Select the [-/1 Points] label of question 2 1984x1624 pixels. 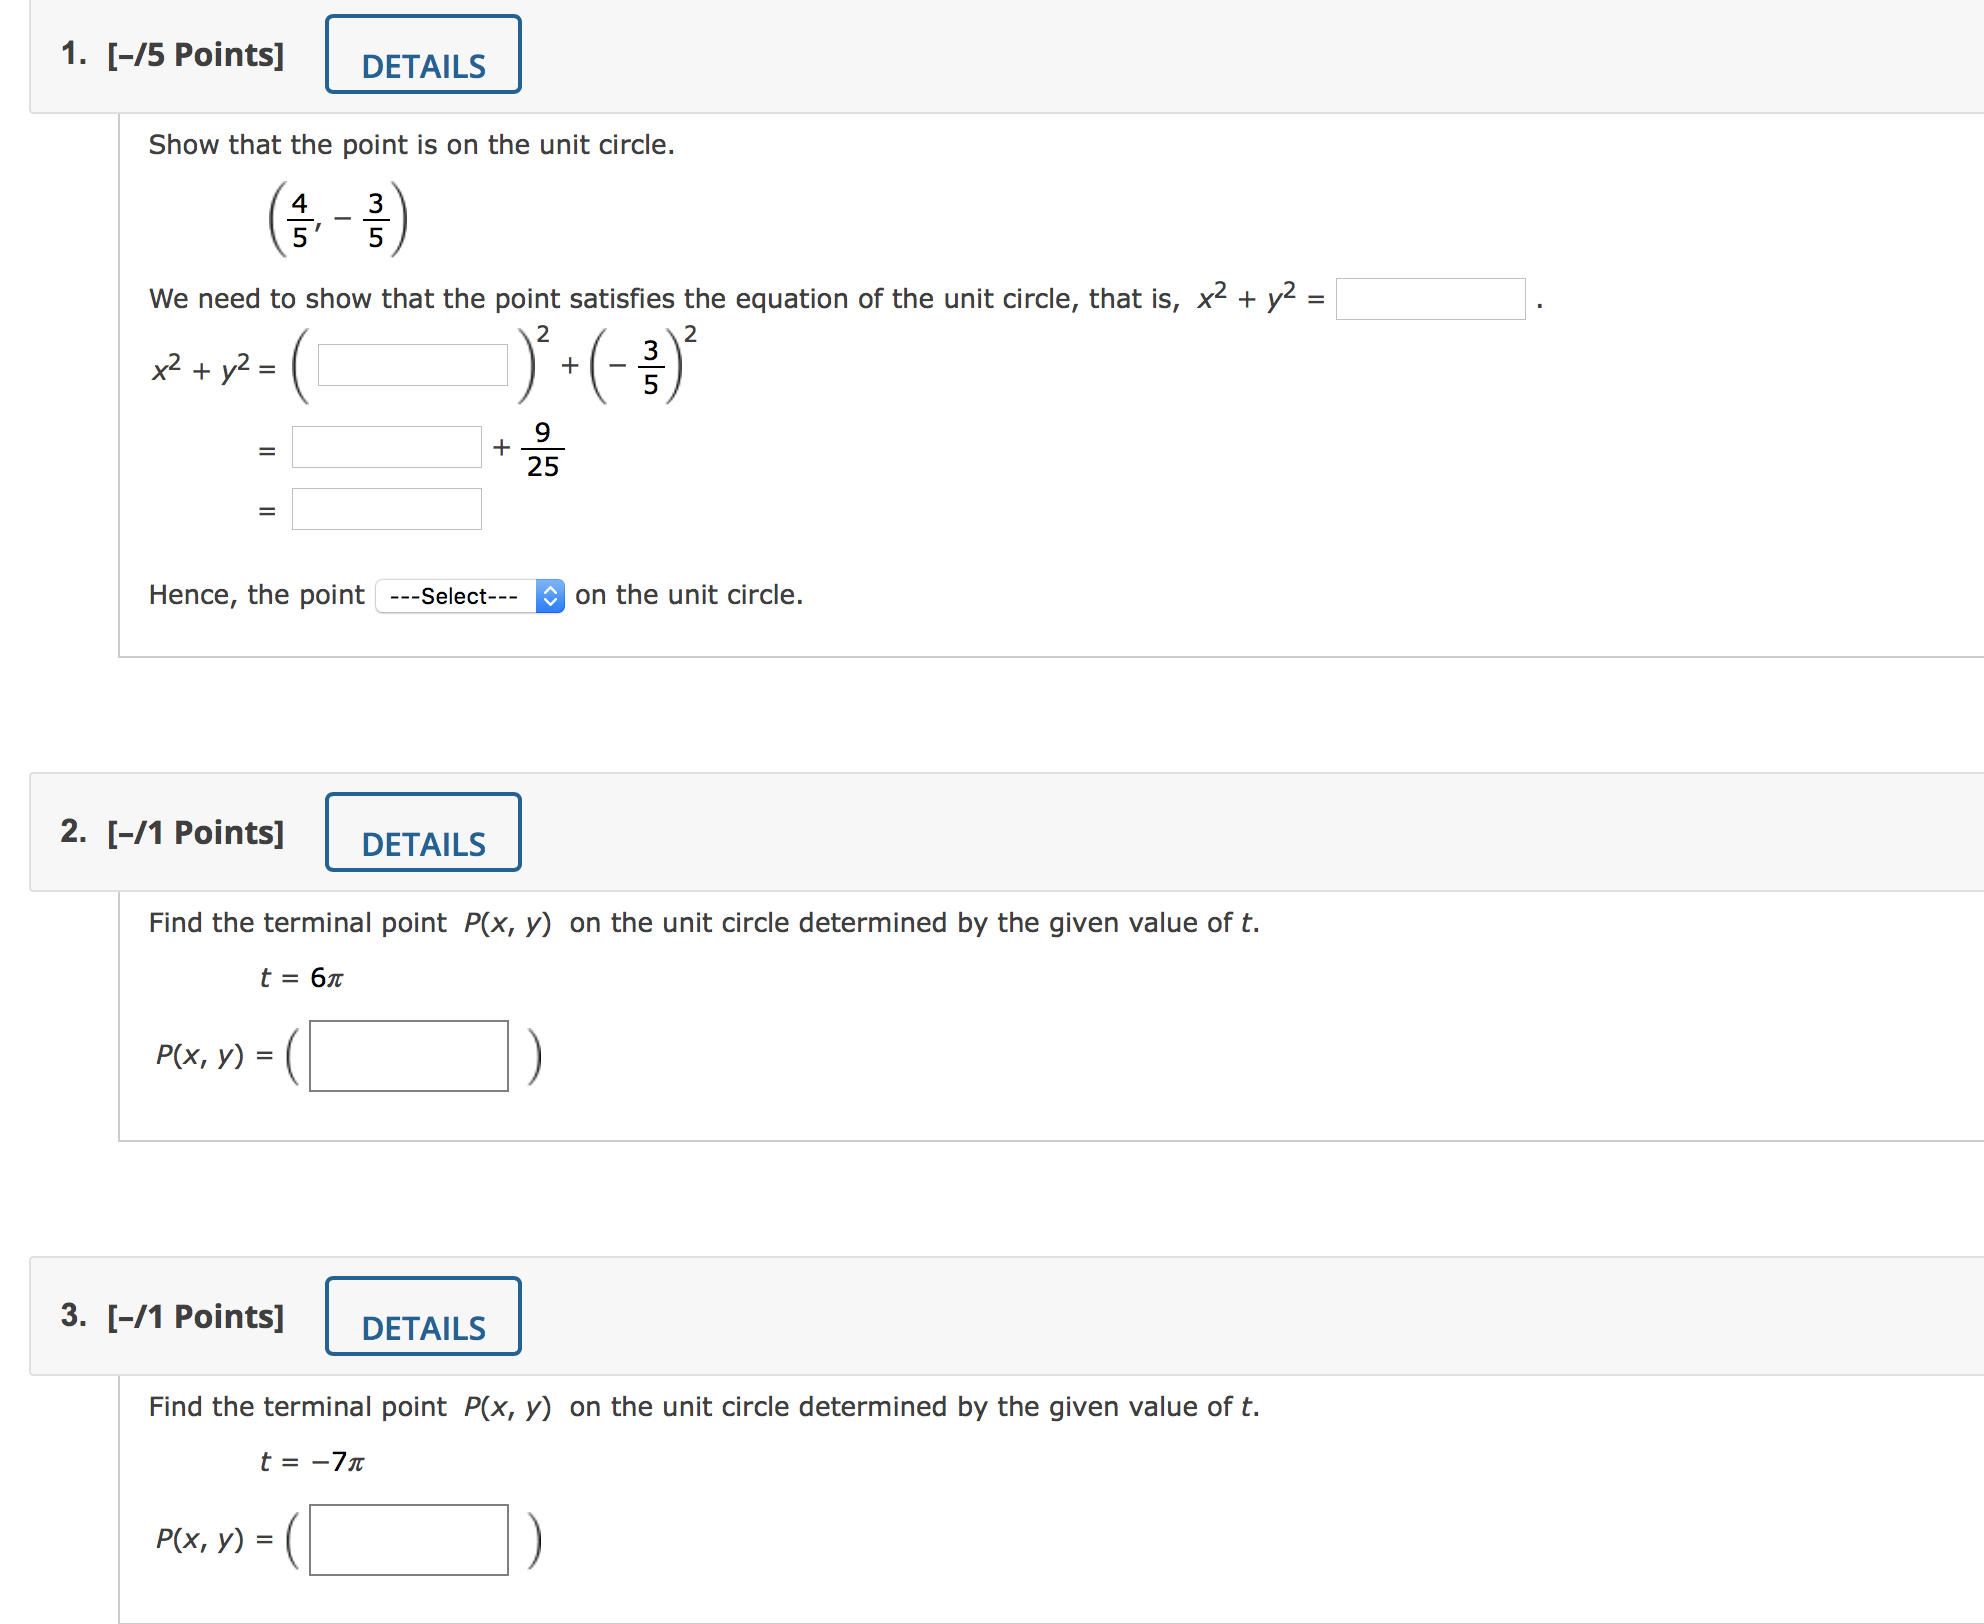195,831
